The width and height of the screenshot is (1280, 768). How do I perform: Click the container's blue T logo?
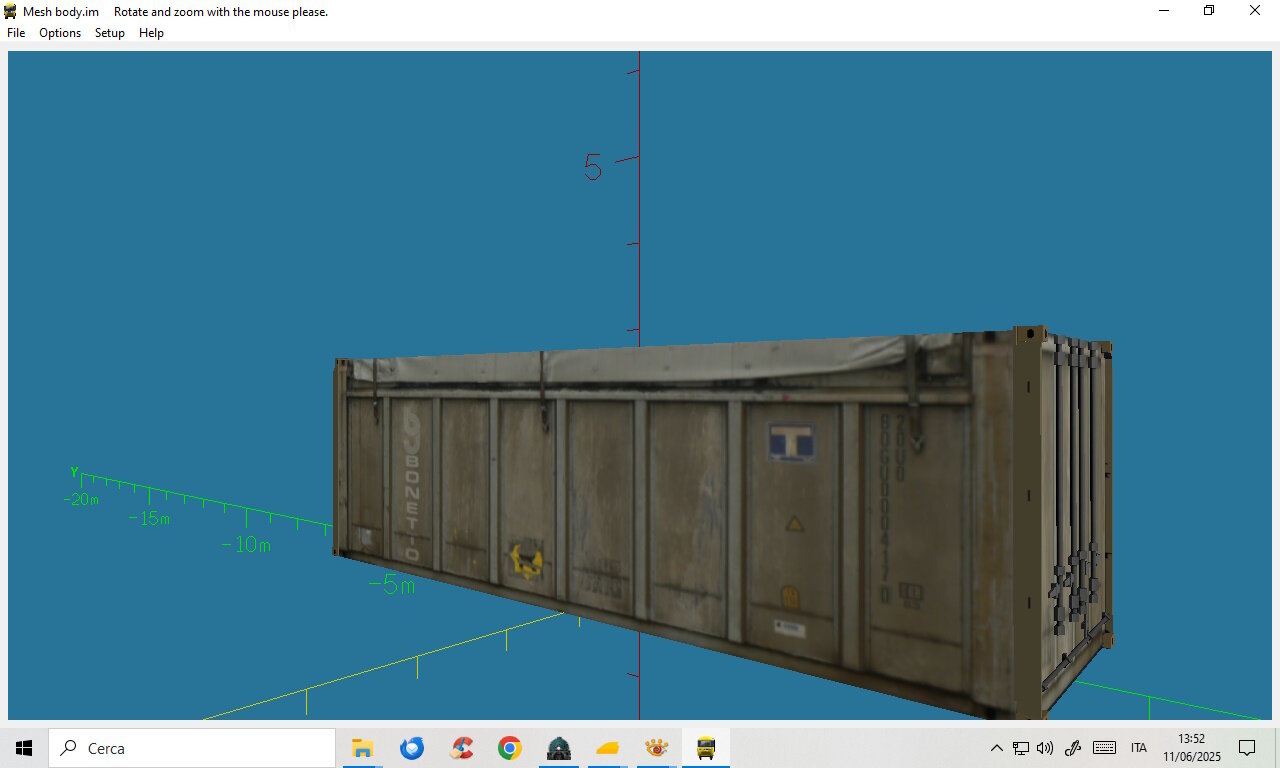coord(792,441)
